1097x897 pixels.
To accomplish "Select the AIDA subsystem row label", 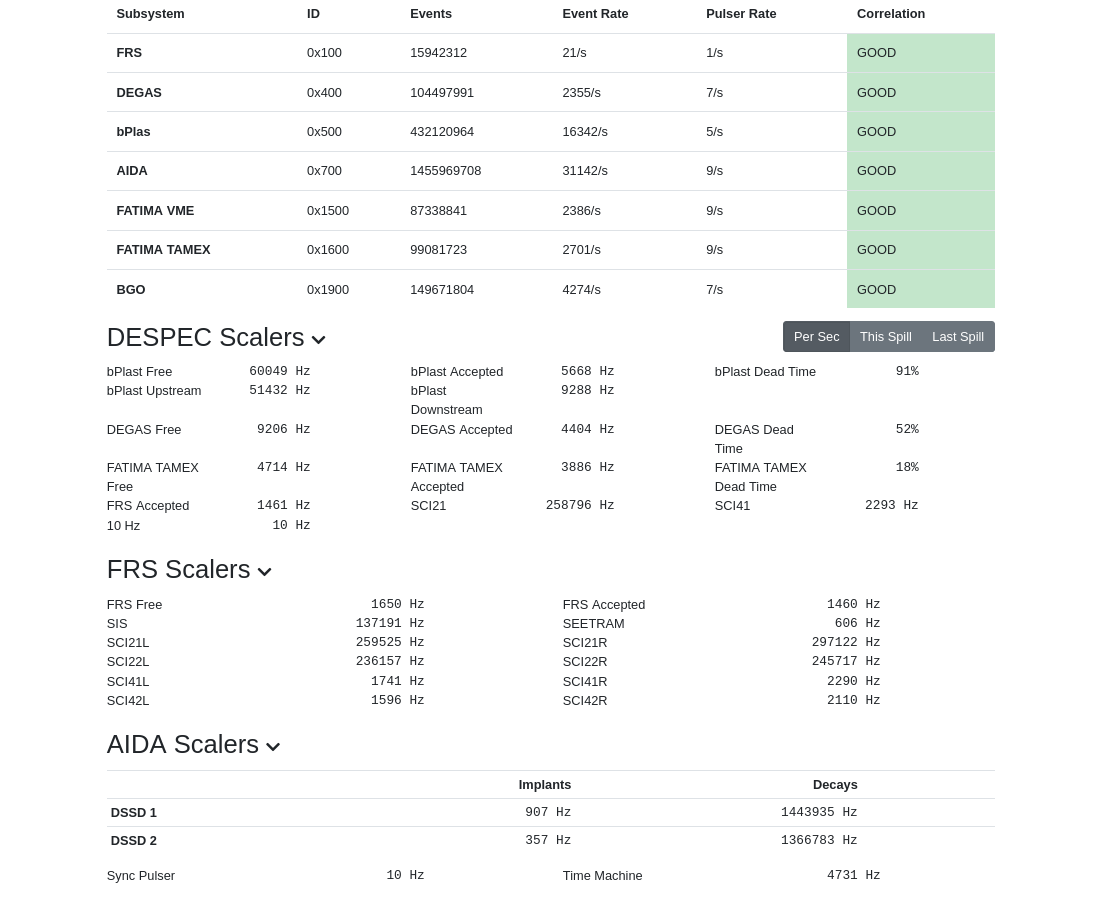I will [x=132, y=171].
